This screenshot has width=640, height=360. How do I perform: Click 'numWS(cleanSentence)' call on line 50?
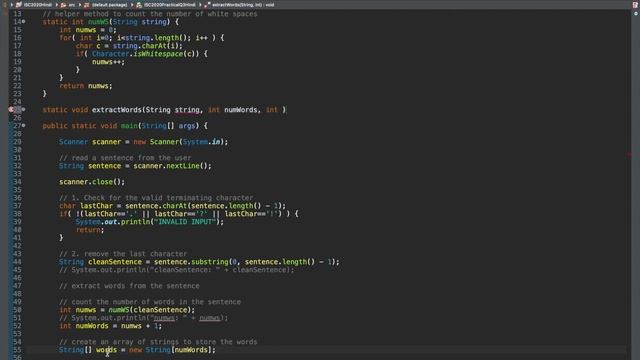click(149, 309)
